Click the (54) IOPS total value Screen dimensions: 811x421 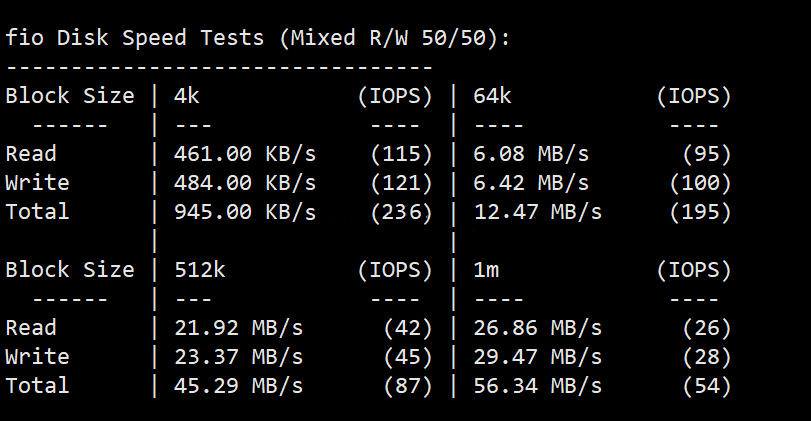pyautogui.click(x=707, y=385)
